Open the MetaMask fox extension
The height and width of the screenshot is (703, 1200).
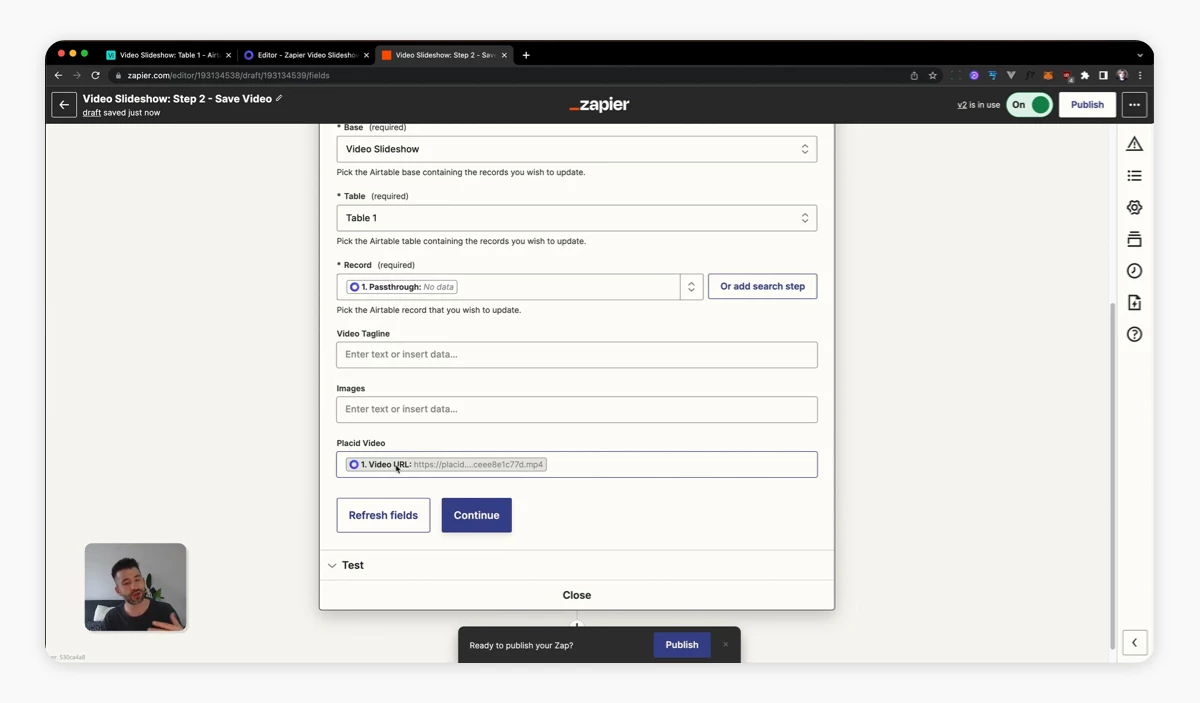pos(1048,75)
